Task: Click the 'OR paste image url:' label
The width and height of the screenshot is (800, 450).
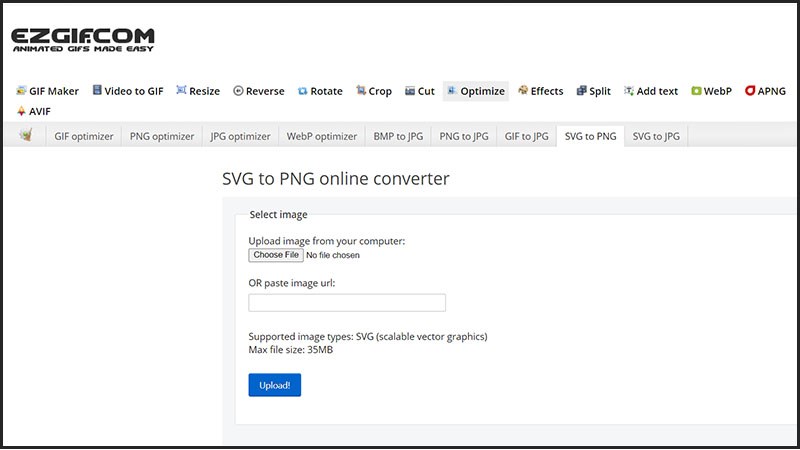Action: click(x=292, y=283)
